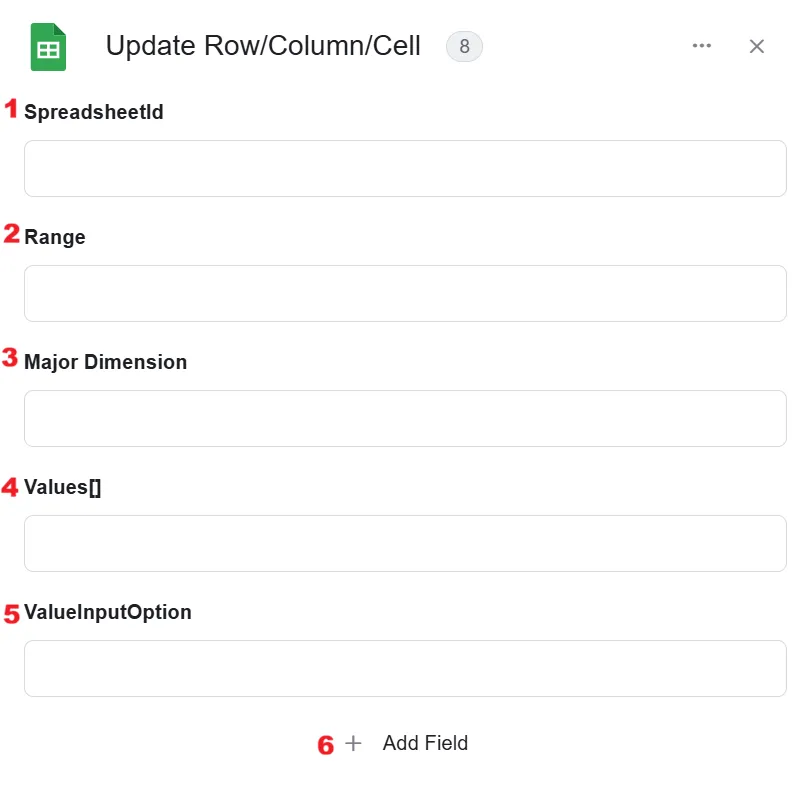Viewport: 801px width, 799px height.
Task: Click the red number 1 annotation
Action: (11, 108)
